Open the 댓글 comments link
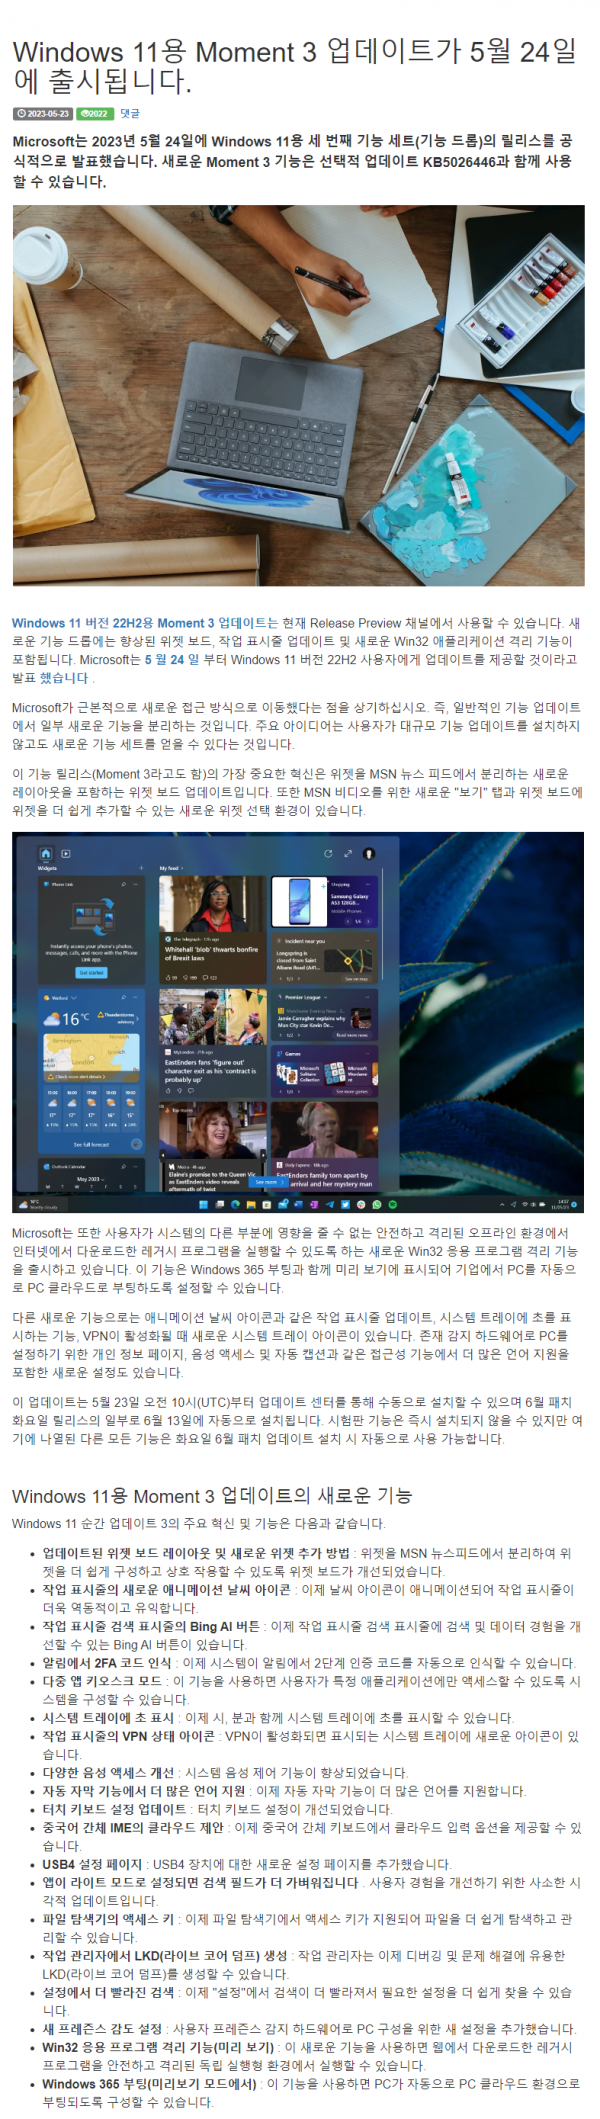This screenshot has height=2119, width=600. click(x=131, y=114)
